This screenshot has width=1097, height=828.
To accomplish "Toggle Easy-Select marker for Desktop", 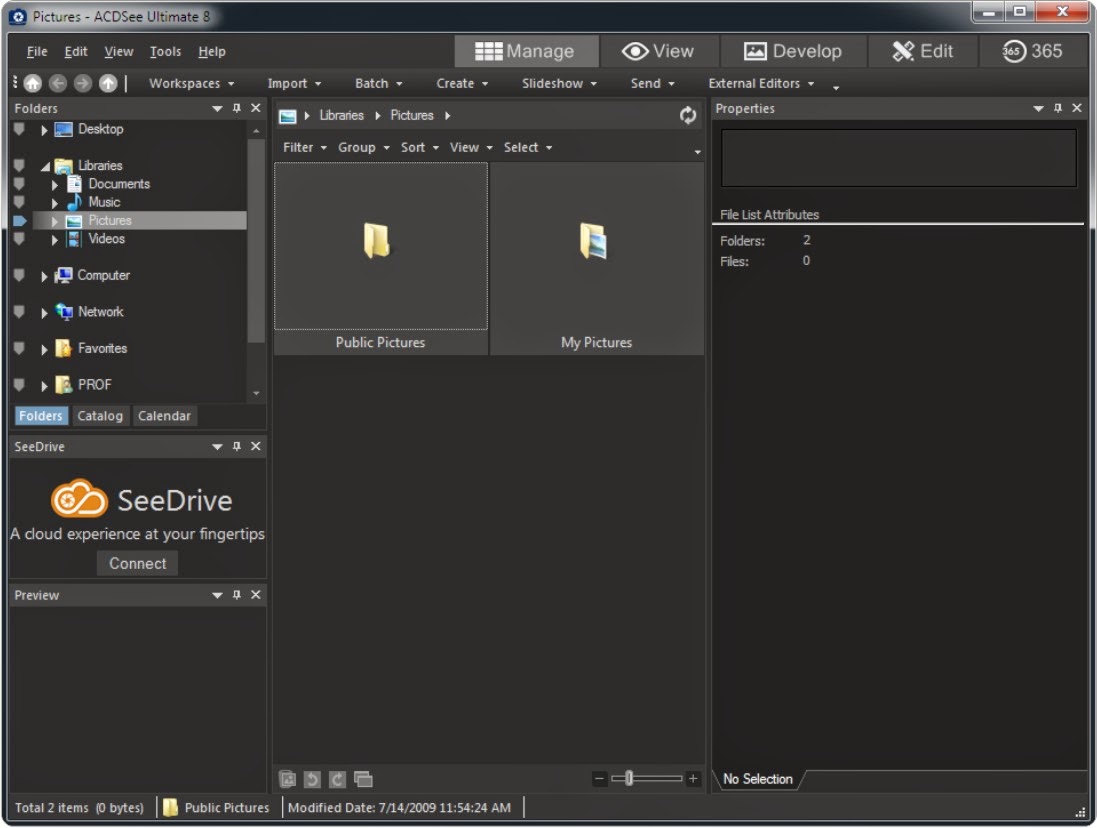I will tap(19, 129).
